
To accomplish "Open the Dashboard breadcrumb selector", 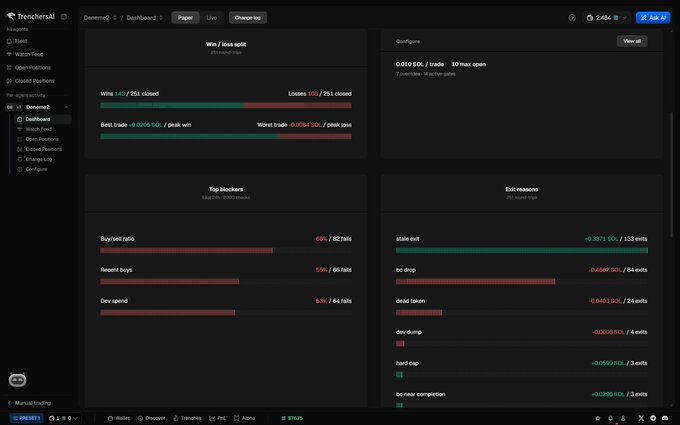I will pyautogui.click(x=145, y=18).
